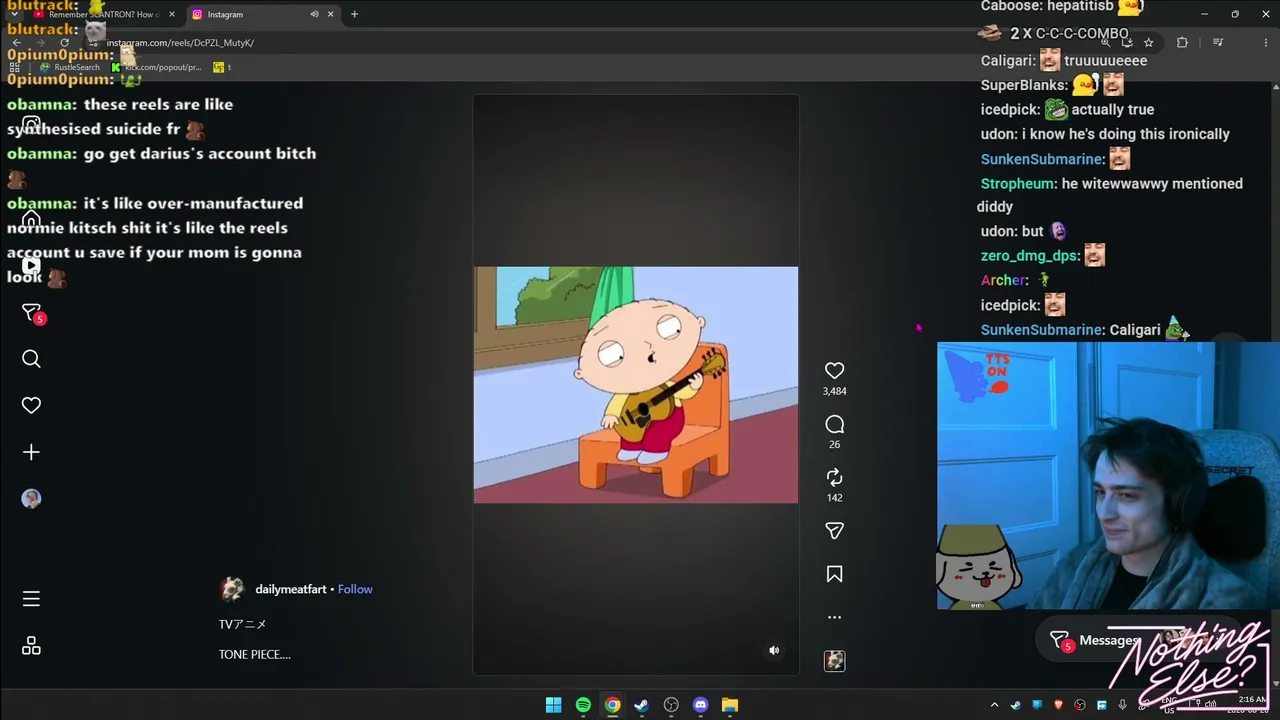
Task: Open a new browser tab
Action: (354, 14)
